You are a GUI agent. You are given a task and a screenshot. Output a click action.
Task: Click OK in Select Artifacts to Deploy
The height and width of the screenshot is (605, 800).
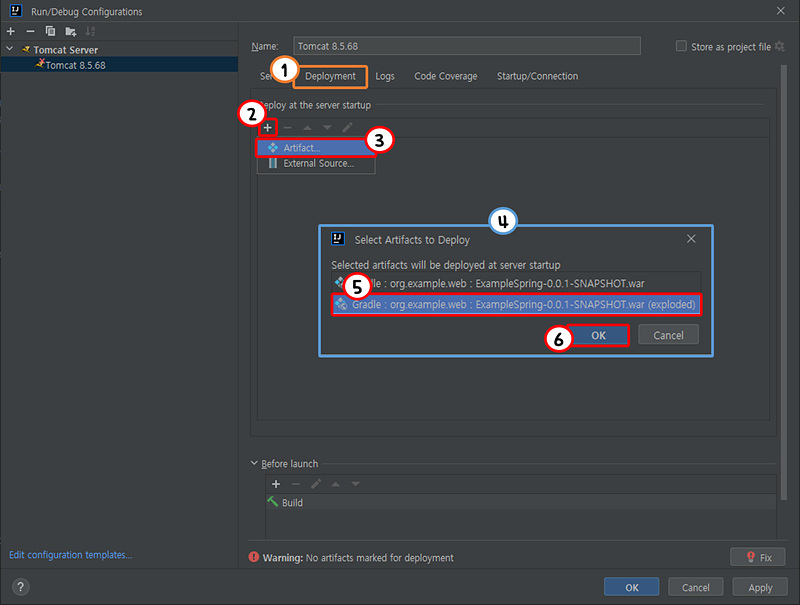point(598,335)
